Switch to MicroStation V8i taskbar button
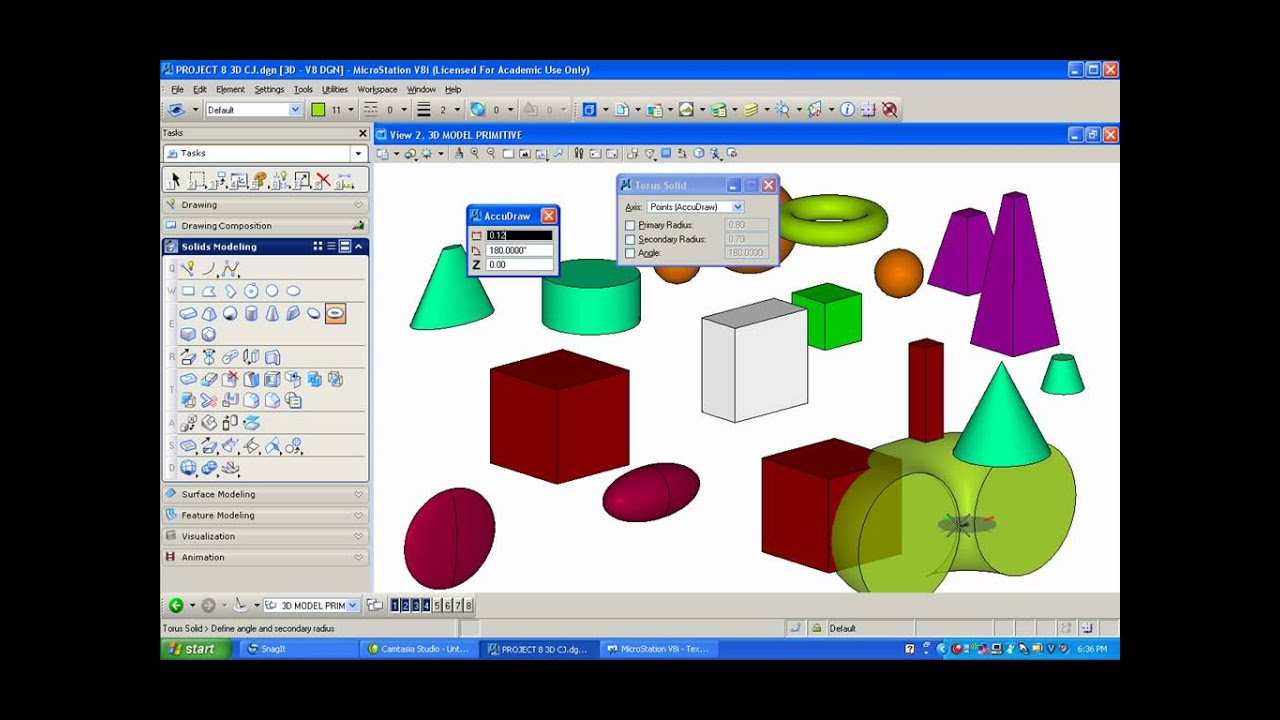Viewport: 1280px width, 720px height. pos(657,649)
